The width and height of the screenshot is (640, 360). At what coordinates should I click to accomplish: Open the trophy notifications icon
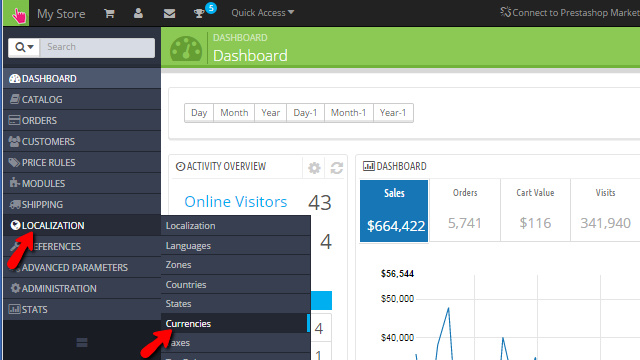199,13
